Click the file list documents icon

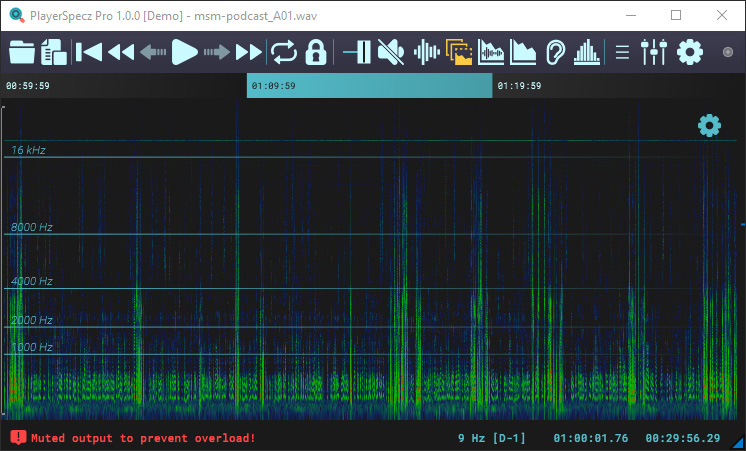[x=54, y=52]
